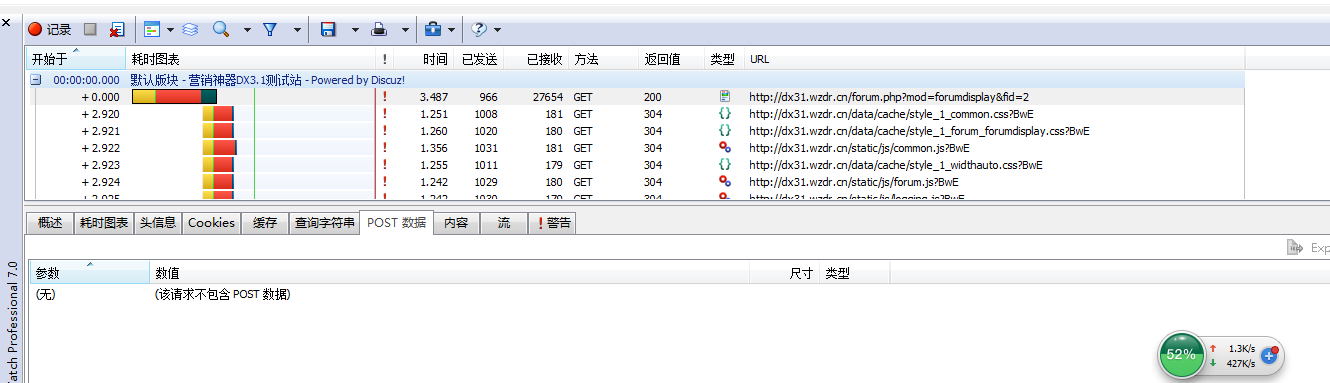Viewport: 1330px width, 383px height.
Task: Sort by the 方法 column header
Action: 603,59
